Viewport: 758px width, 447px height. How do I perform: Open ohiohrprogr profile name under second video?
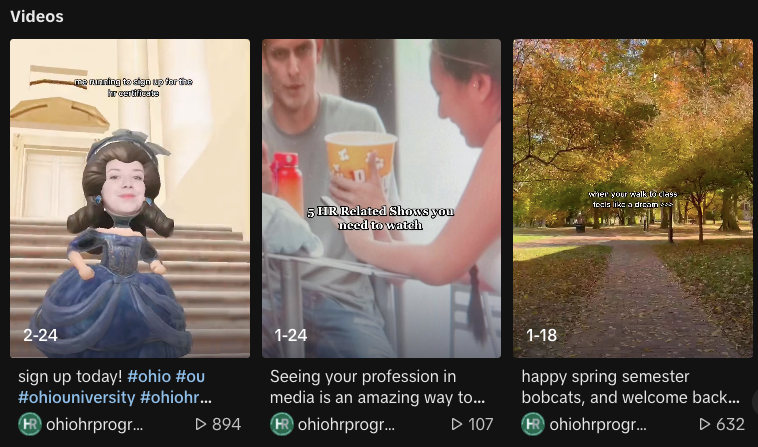346,424
